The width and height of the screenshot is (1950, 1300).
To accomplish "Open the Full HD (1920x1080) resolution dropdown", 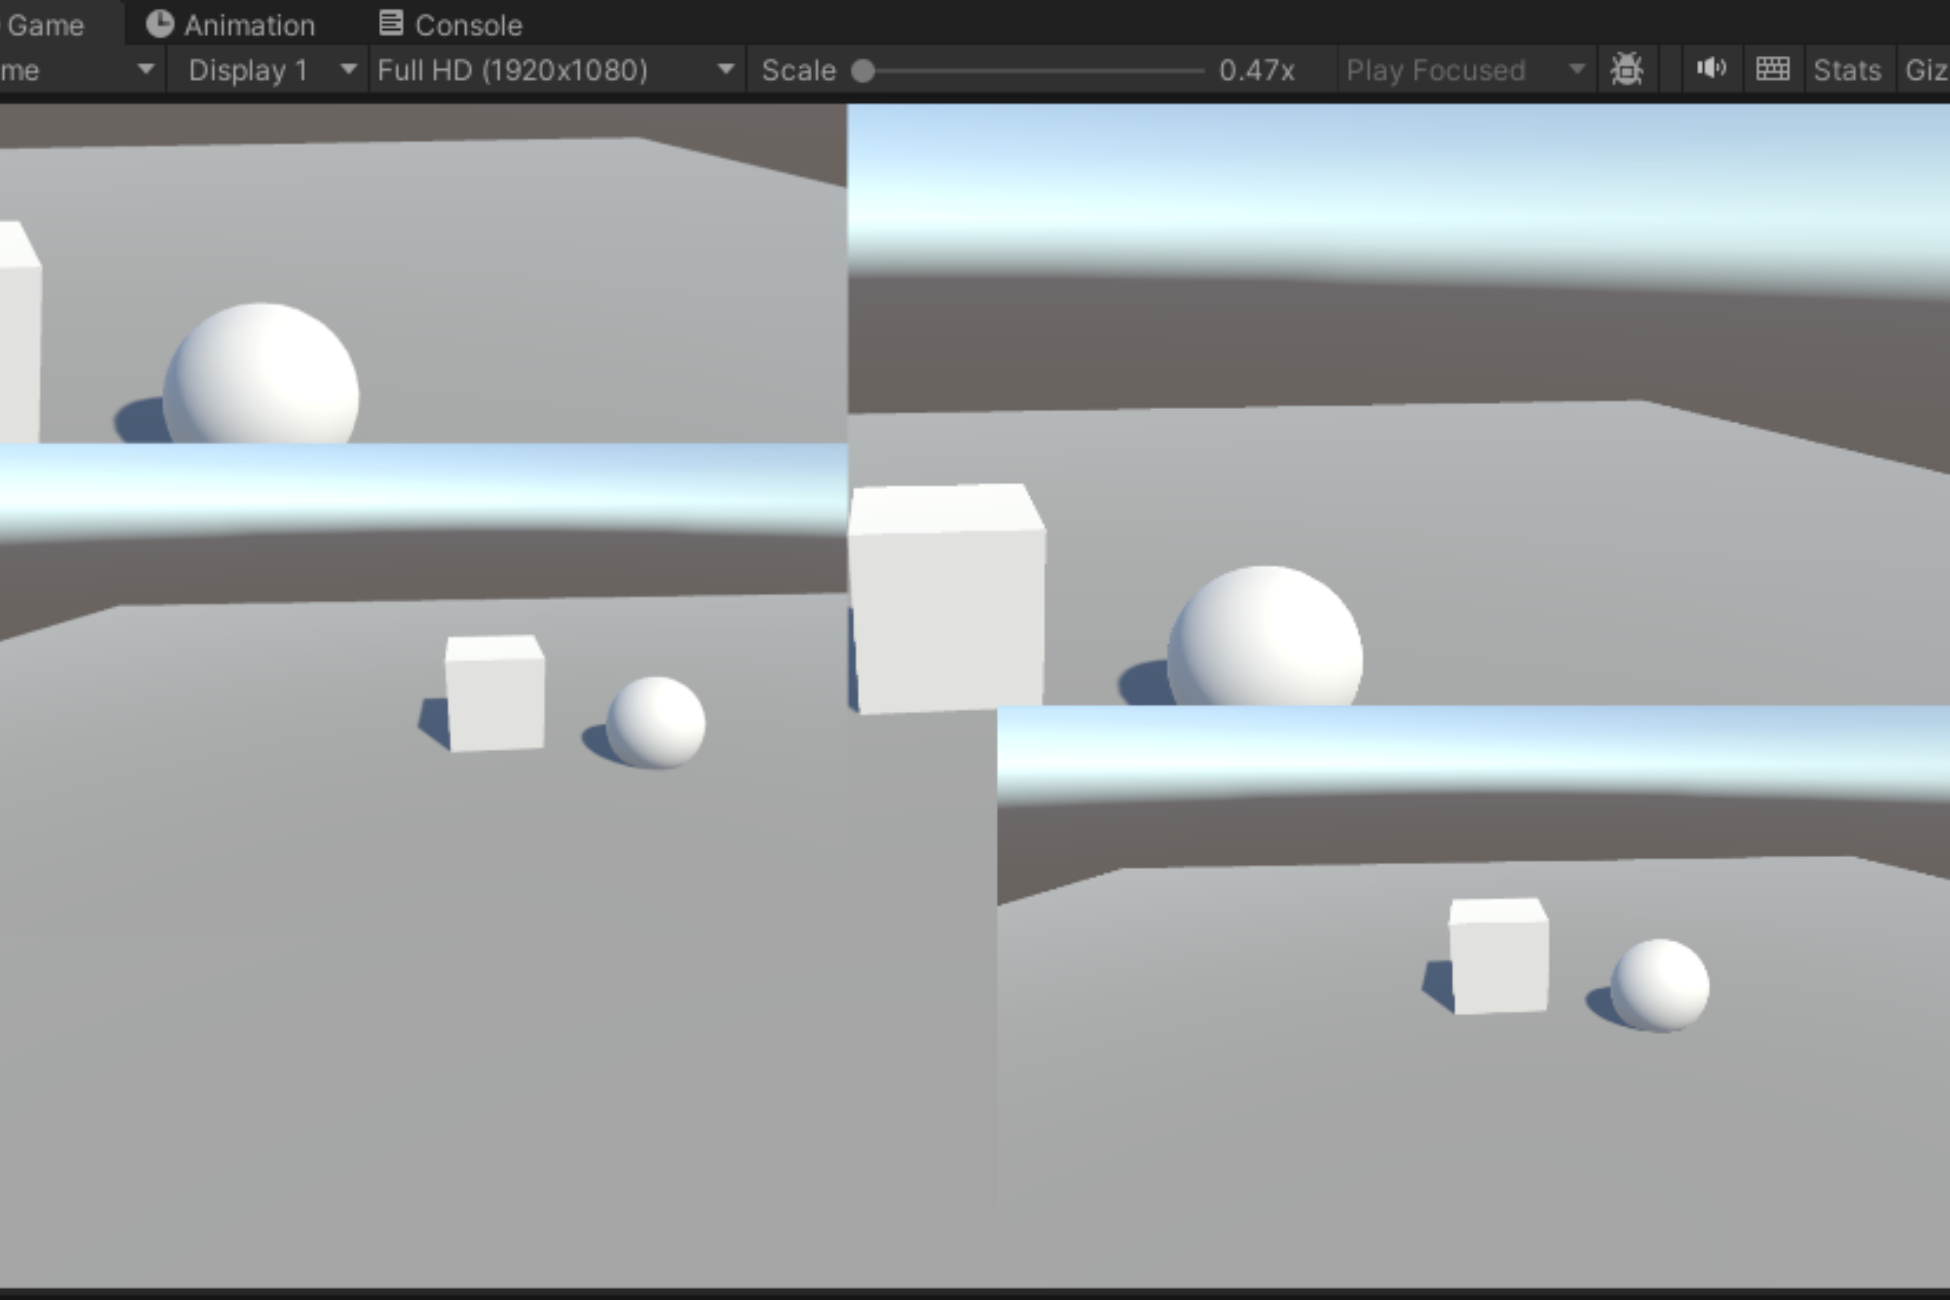I will 557,70.
